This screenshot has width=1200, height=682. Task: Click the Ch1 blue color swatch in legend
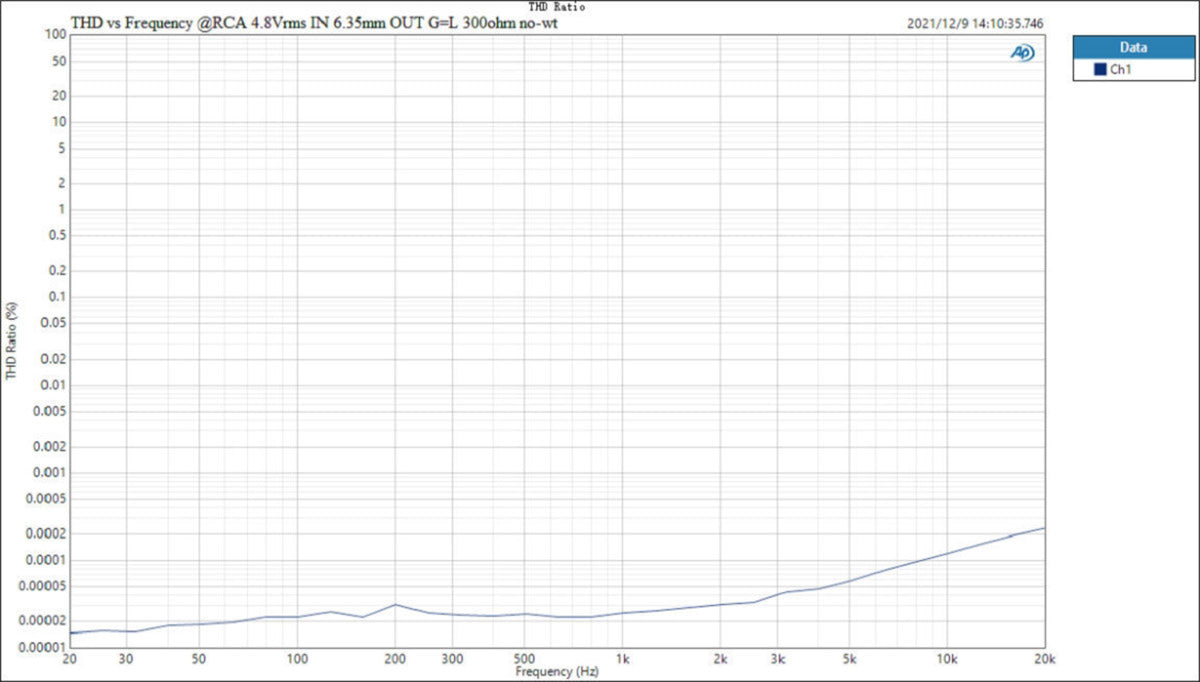[1100, 70]
